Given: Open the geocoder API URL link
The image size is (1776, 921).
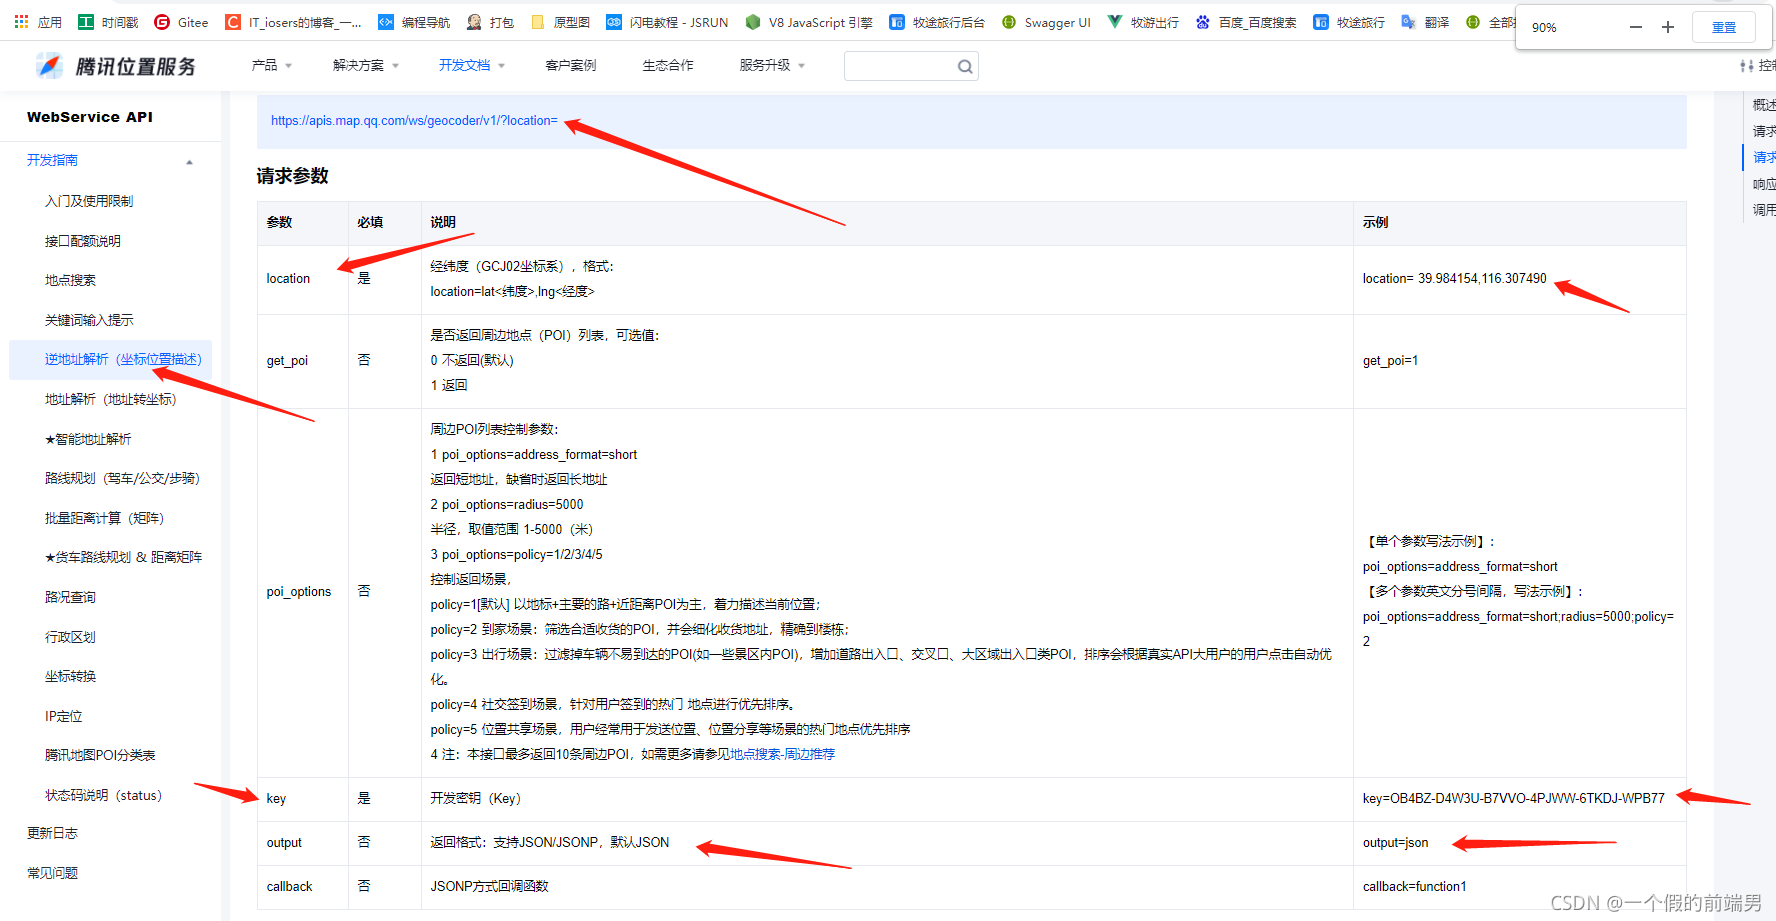Looking at the screenshot, I should click(x=414, y=120).
